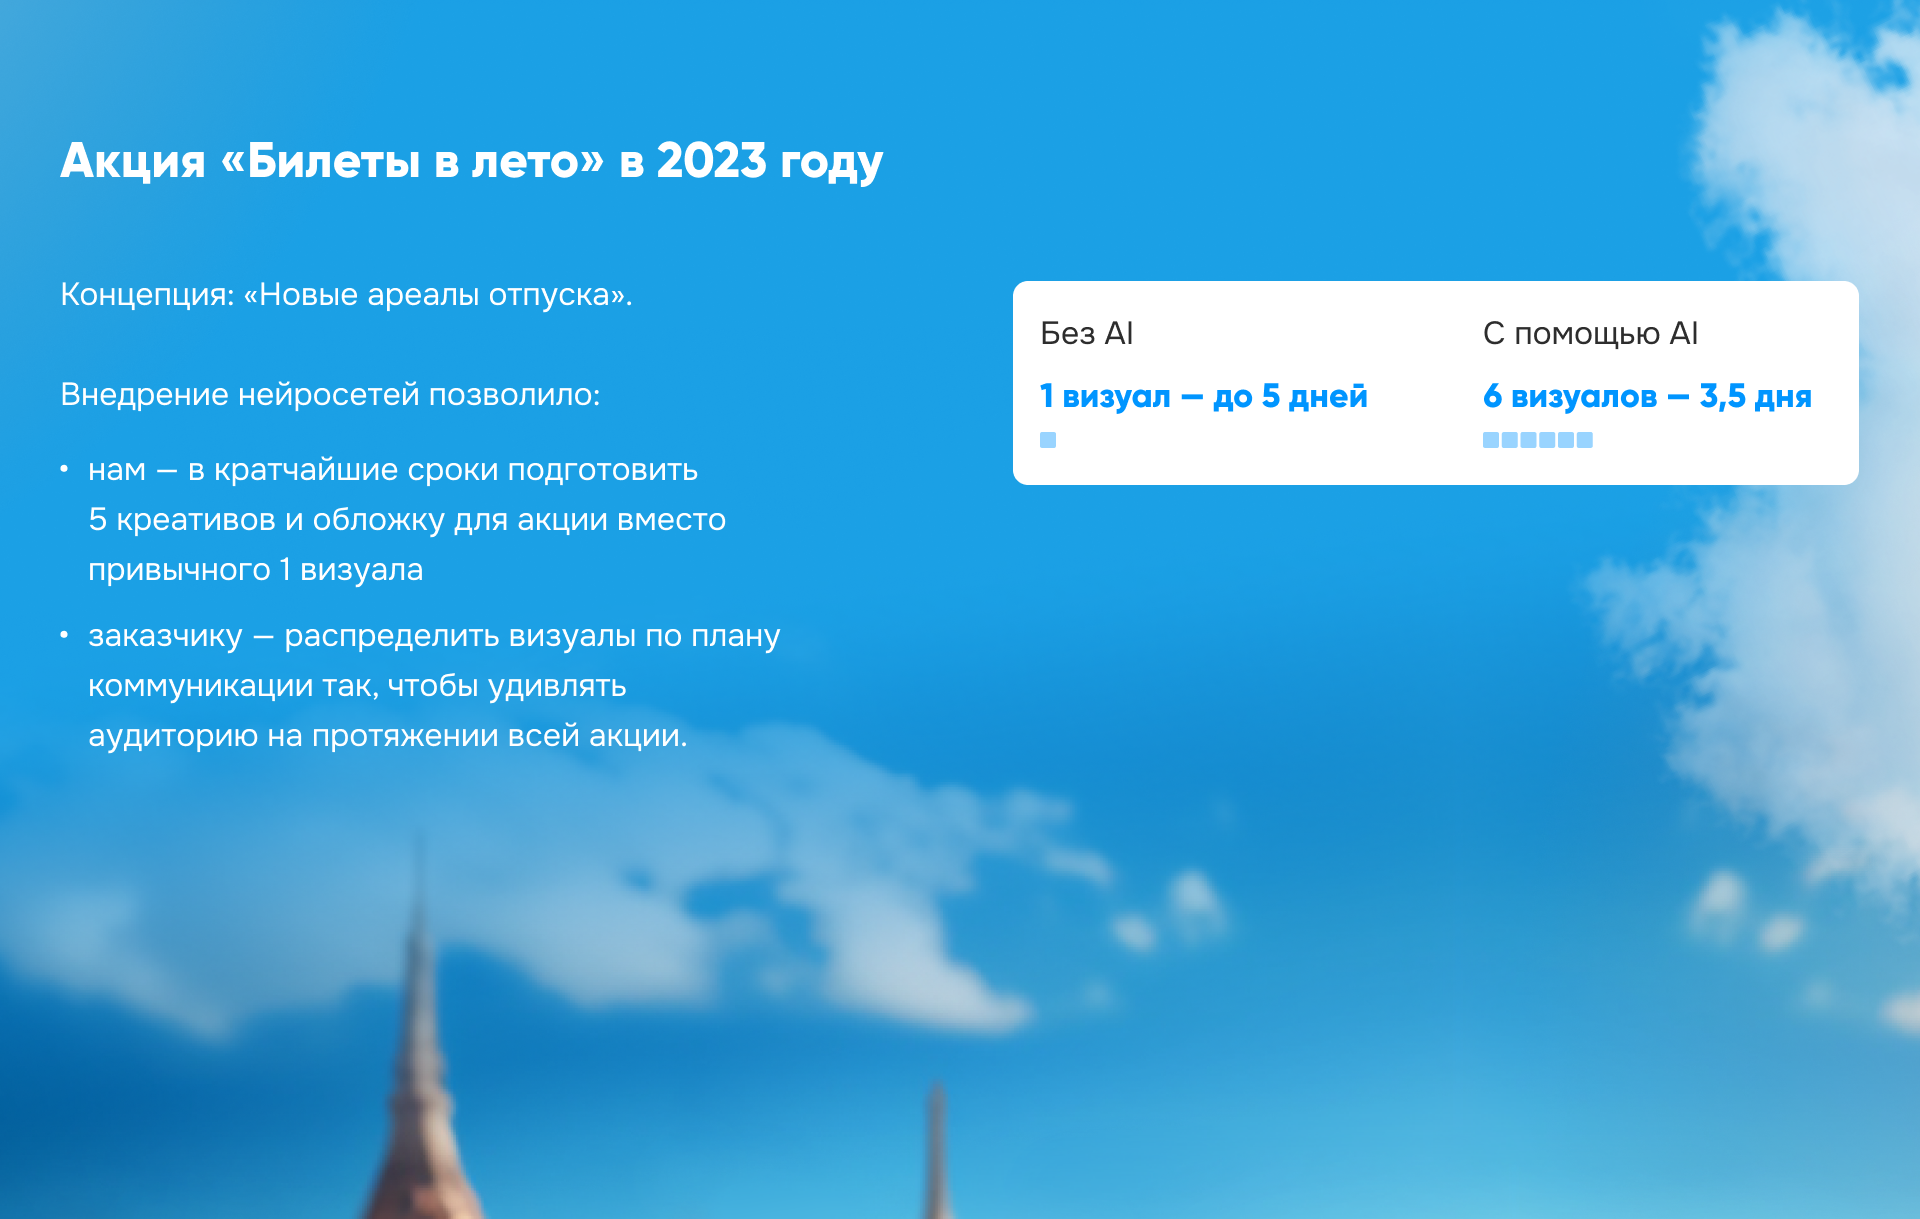Click first square in the six-square row
The image size is (1920, 1219).
(1491, 440)
